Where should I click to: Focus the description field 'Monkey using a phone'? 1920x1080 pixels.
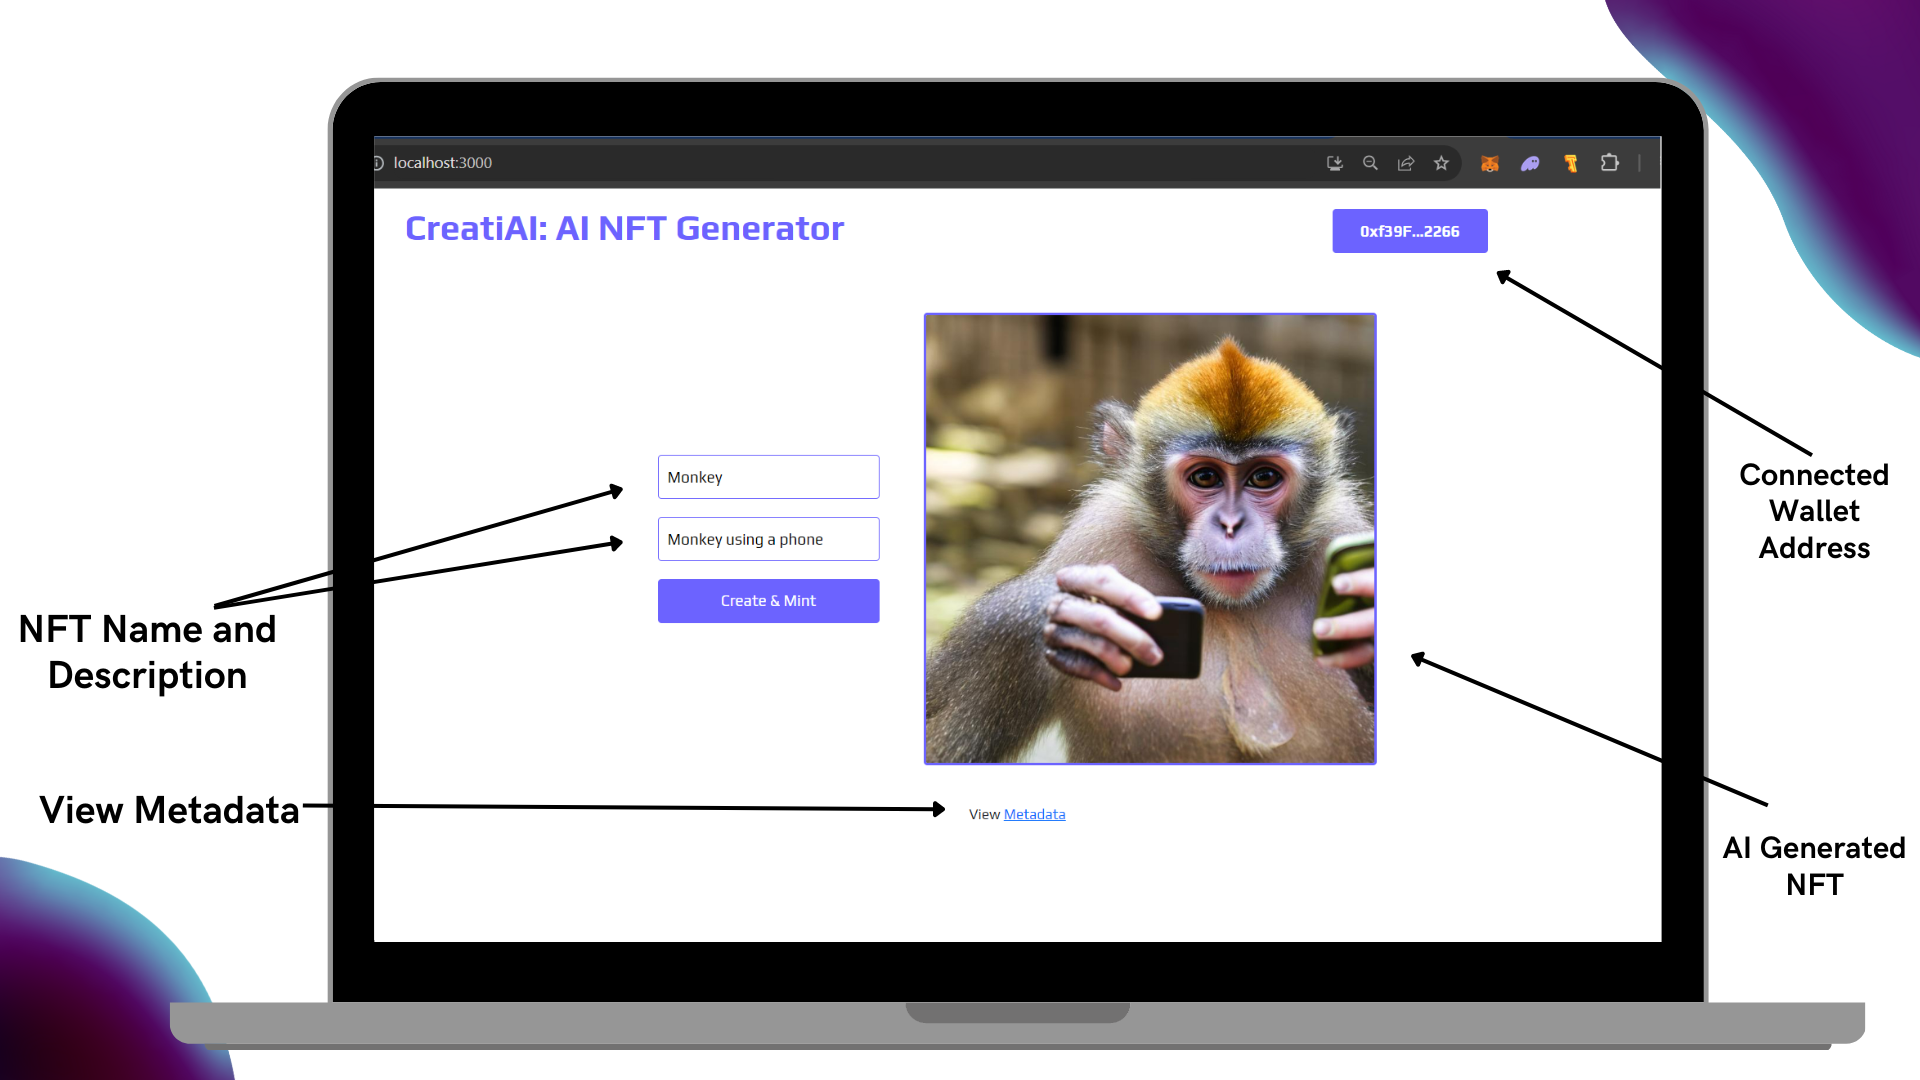(768, 539)
